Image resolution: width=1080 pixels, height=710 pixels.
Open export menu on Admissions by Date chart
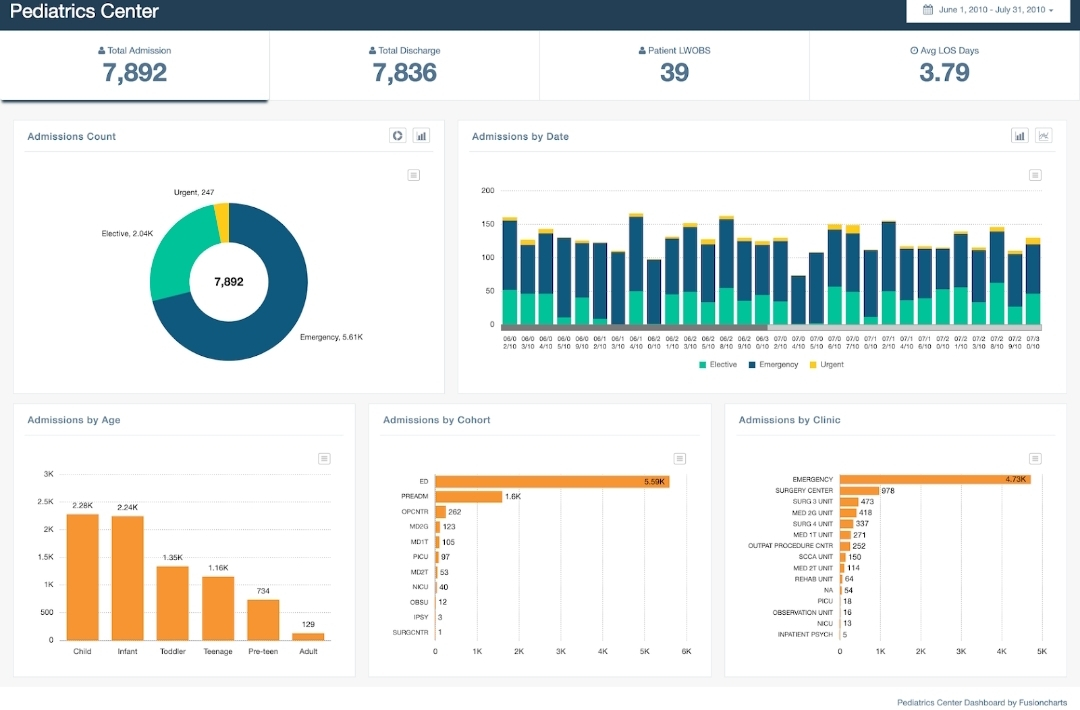click(1035, 175)
